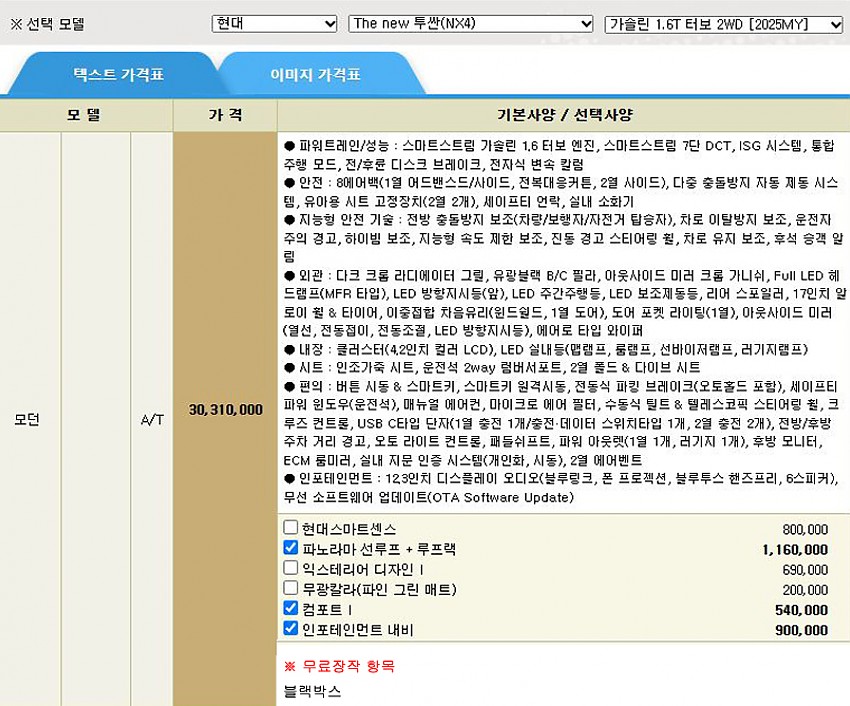Click the 30,310,000 total price cell
The width and height of the screenshot is (850, 706).
pyautogui.click(x=225, y=410)
